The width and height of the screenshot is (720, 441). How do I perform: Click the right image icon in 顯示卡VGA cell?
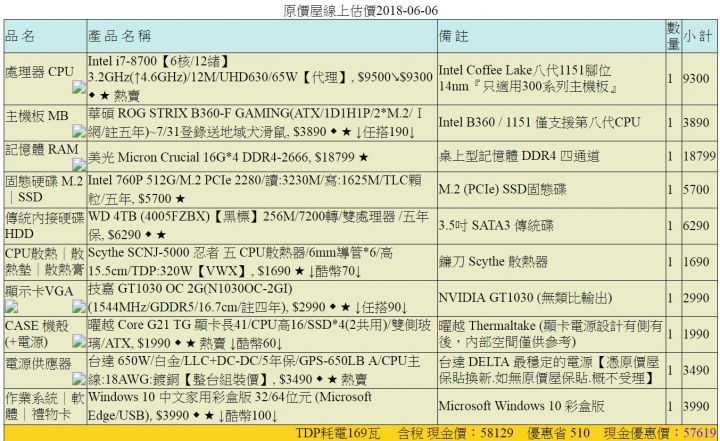(79, 306)
